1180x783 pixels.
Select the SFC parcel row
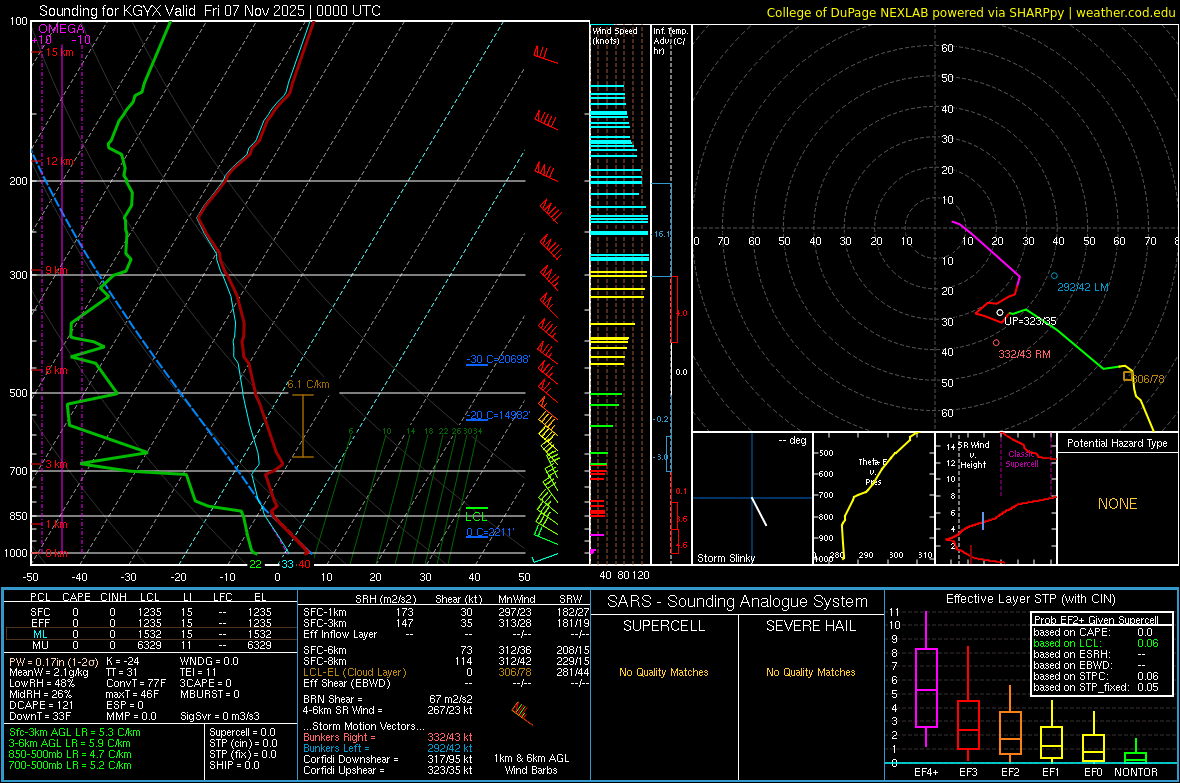151,612
